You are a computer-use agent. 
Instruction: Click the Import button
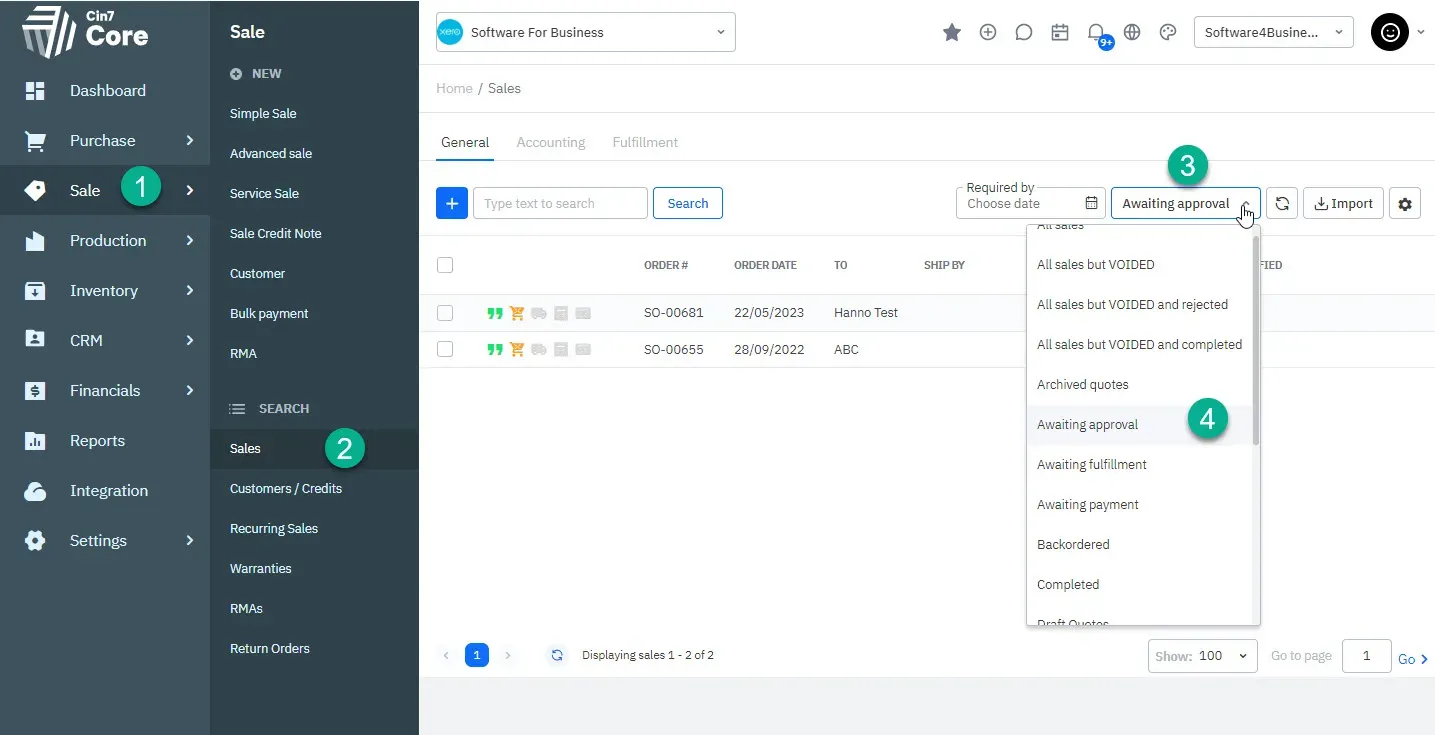1343,203
